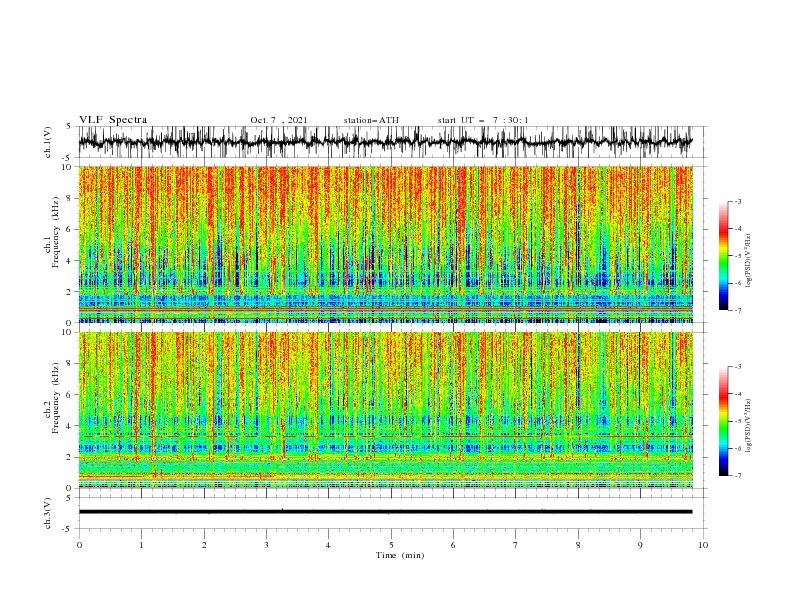
Task: Click the "VLF Spectra" plot title
Action: (x=113, y=120)
